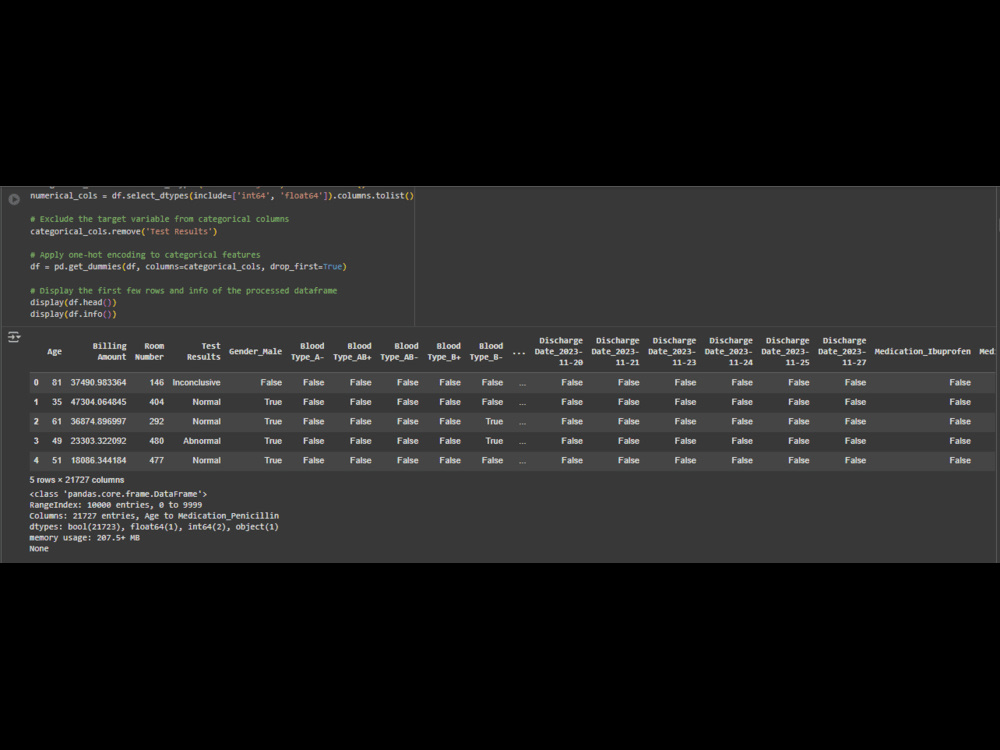
Task: Click the age value 81 cell
Action: (57, 383)
